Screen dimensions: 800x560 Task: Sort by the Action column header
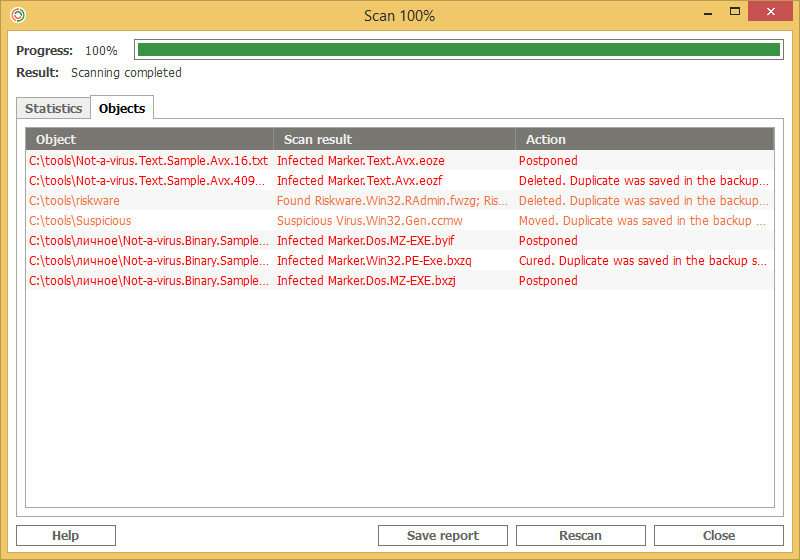(x=645, y=139)
